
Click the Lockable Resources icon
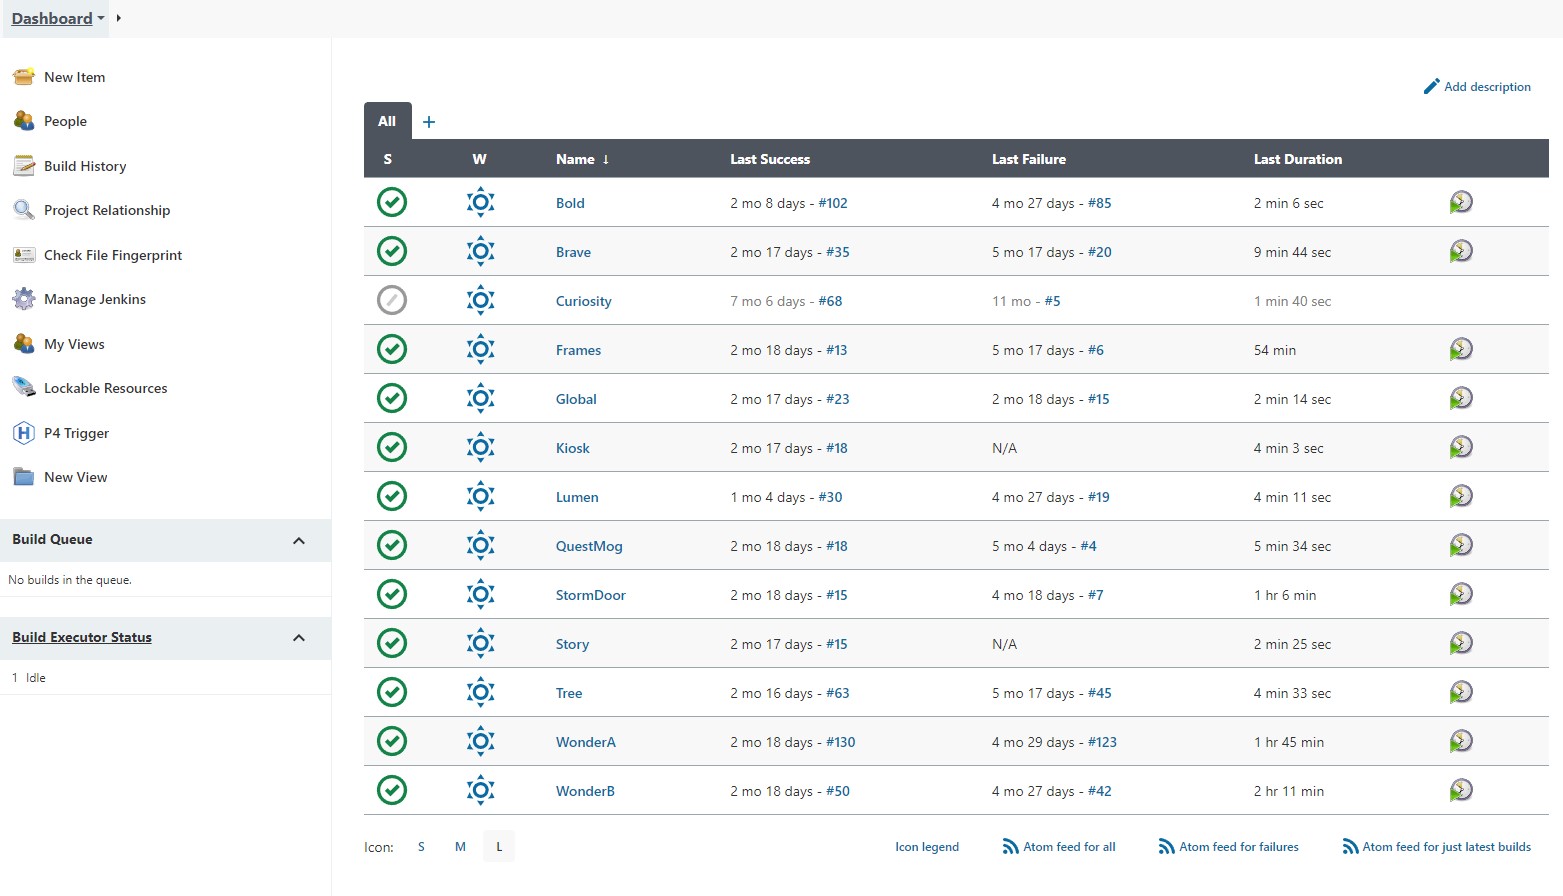point(24,388)
